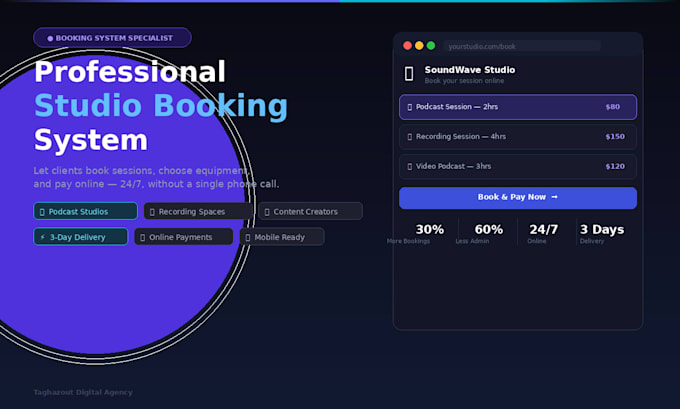
Task: Click the SoundWave Studio logo icon
Action: coord(409,74)
